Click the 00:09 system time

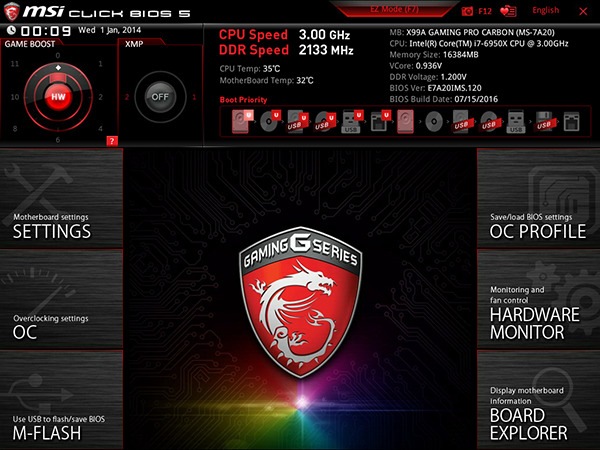(46, 31)
